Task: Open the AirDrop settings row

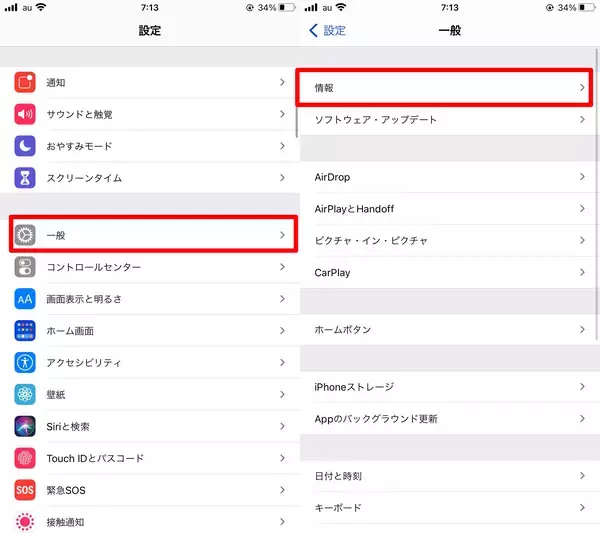Action: tap(448, 177)
